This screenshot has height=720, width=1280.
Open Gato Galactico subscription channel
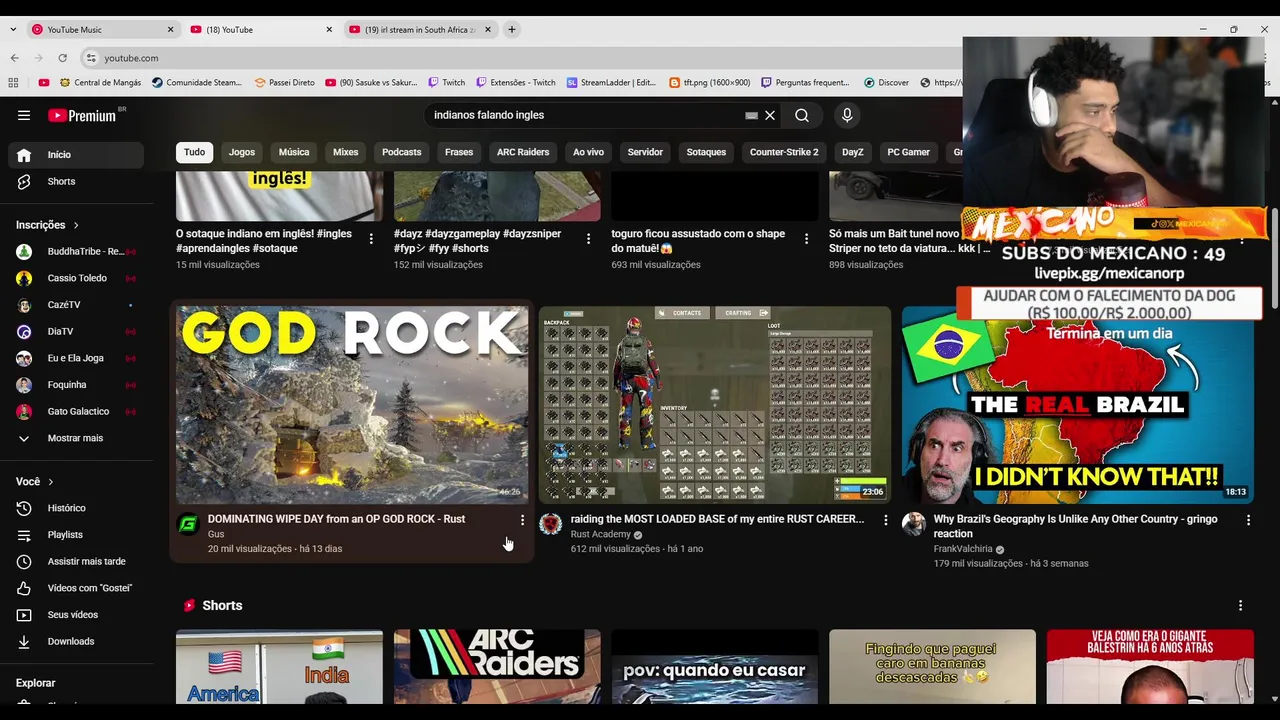(x=76, y=411)
